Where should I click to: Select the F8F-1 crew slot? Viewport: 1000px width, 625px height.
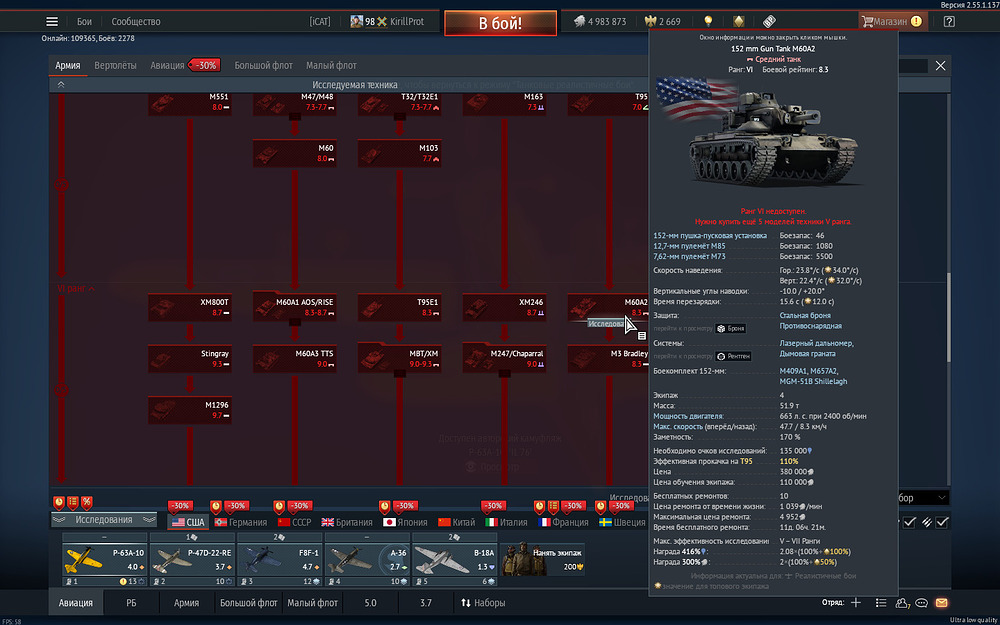(x=280, y=559)
